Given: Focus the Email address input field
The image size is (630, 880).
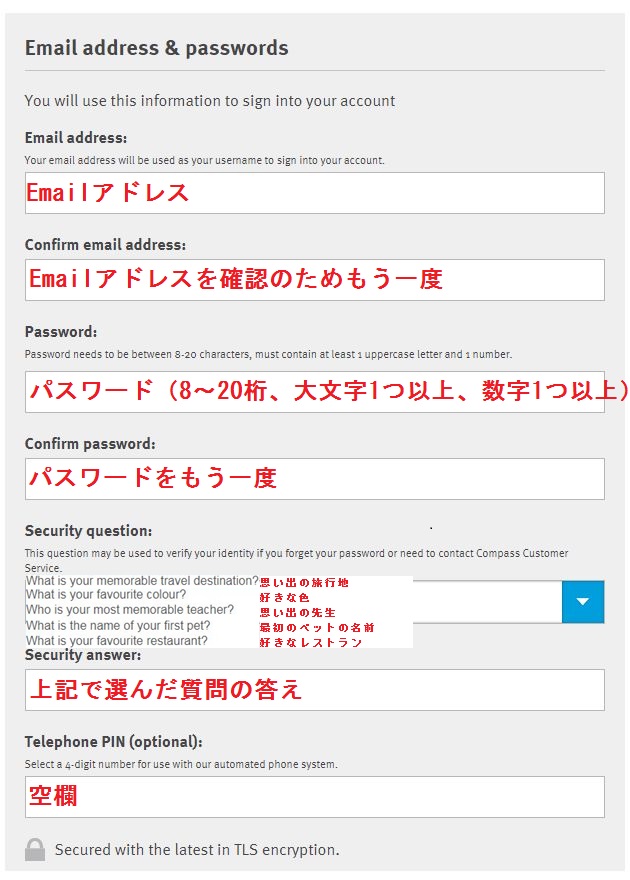Looking at the screenshot, I should pos(314,193).
